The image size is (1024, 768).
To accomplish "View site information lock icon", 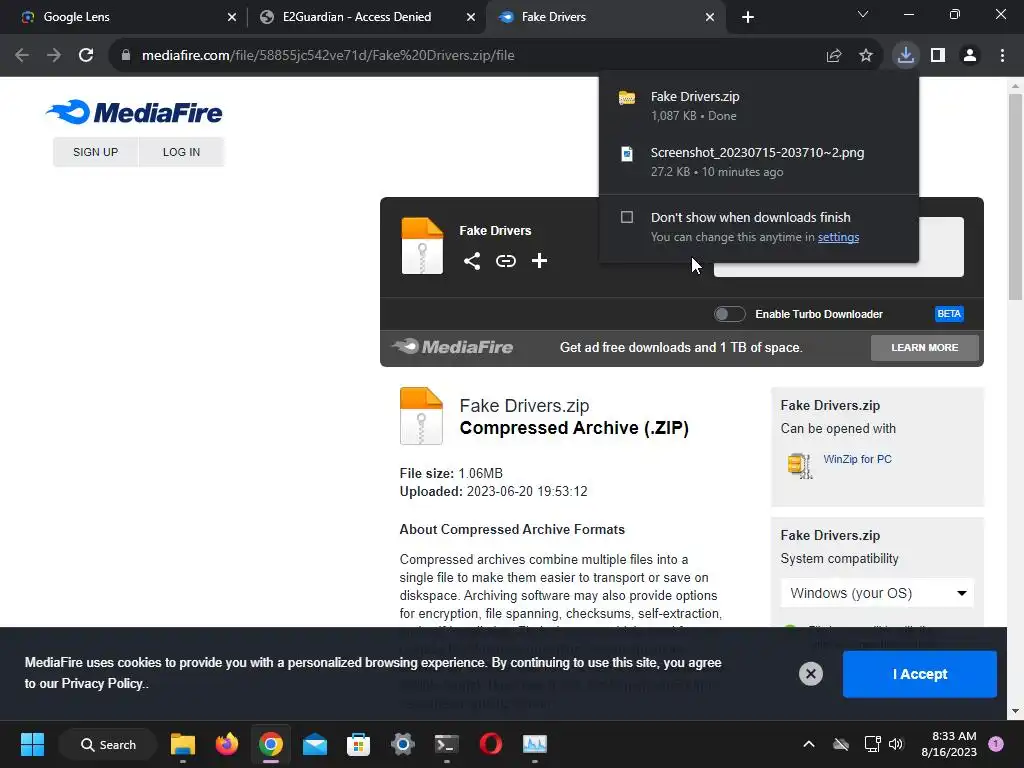I will click(126, 55).
